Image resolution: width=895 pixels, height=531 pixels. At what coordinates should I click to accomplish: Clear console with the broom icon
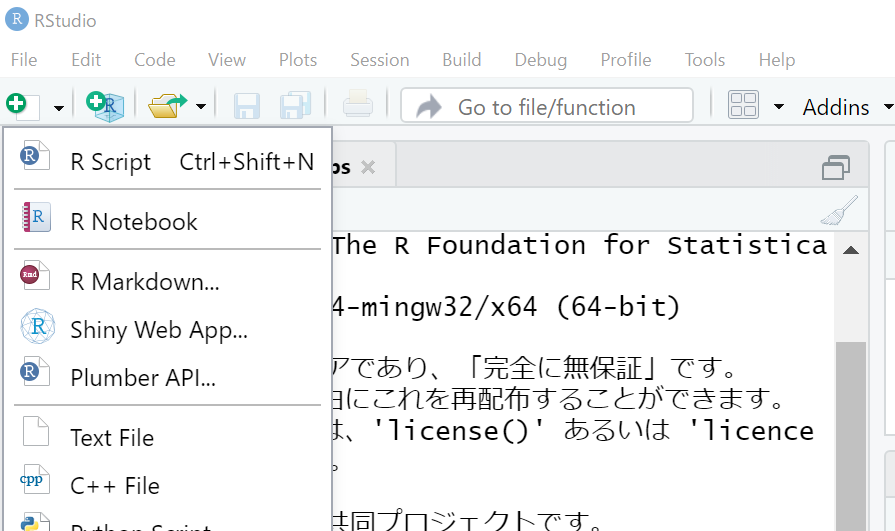[x=839, y=210]
